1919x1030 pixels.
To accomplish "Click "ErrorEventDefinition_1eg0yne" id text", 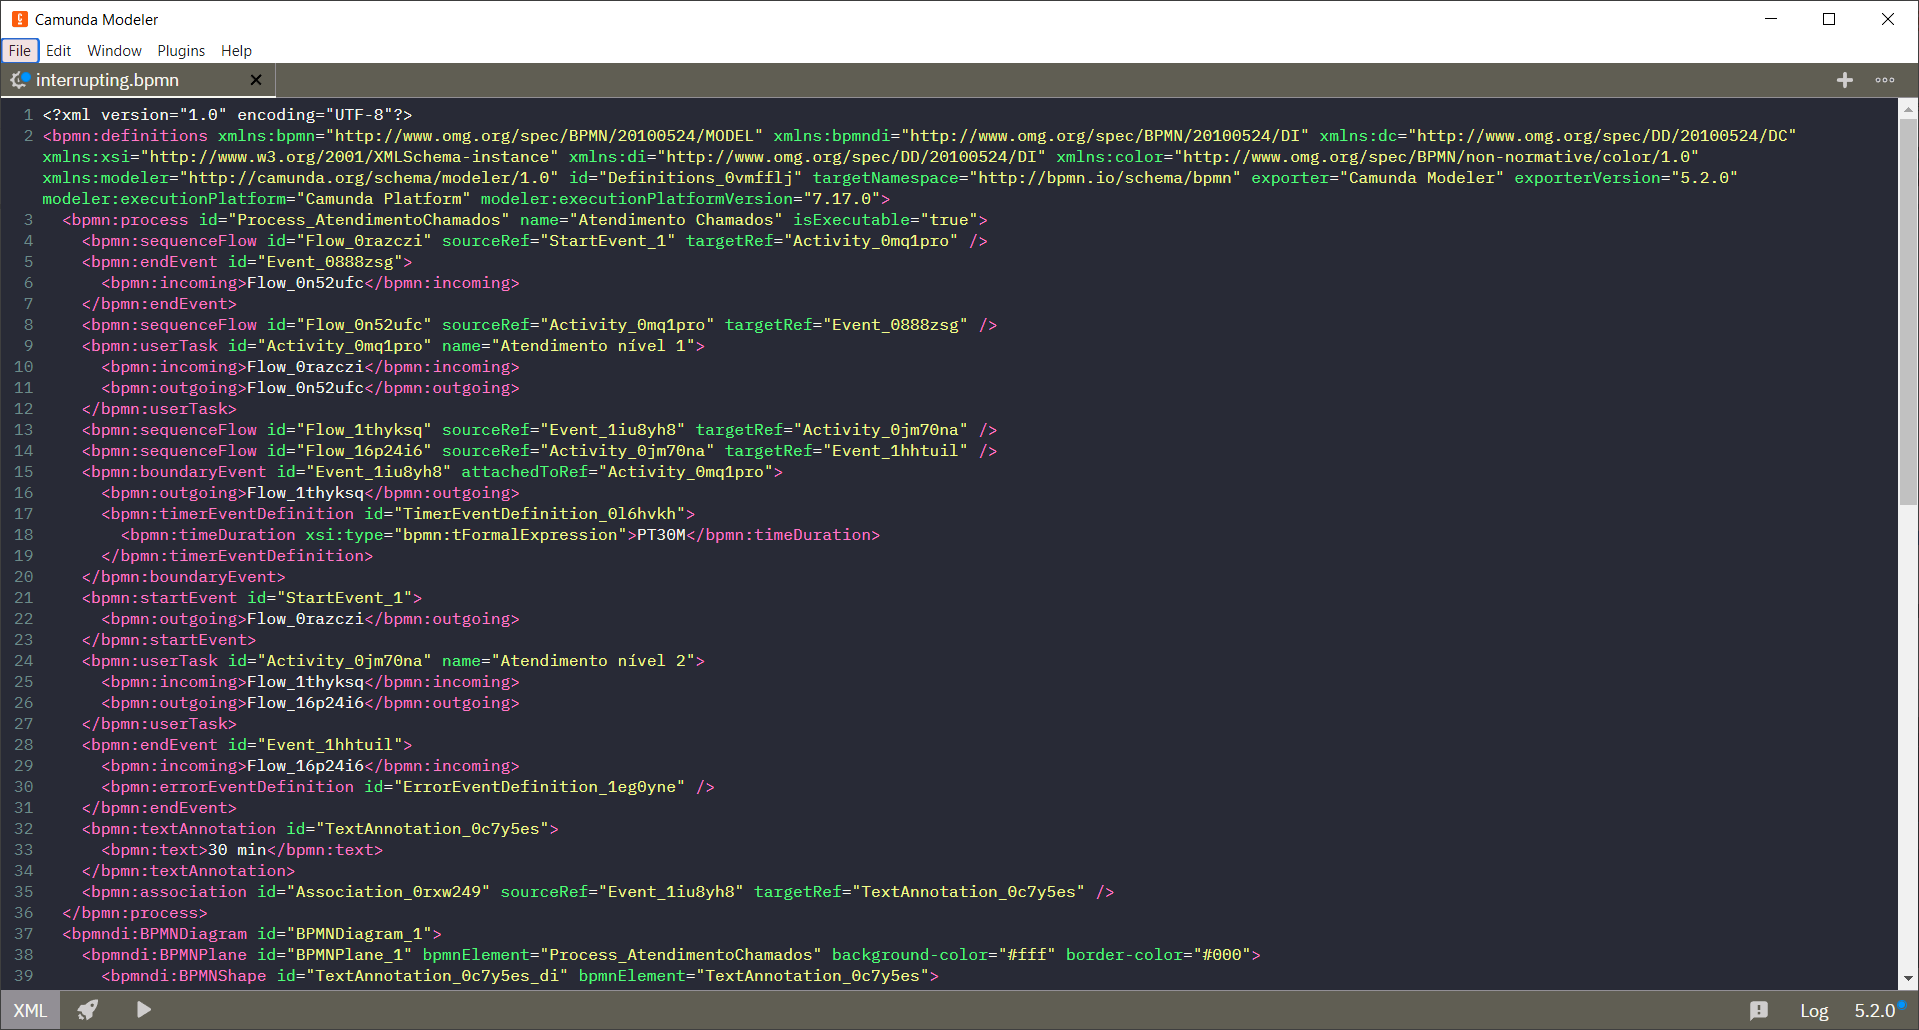I will coord(539,786).
